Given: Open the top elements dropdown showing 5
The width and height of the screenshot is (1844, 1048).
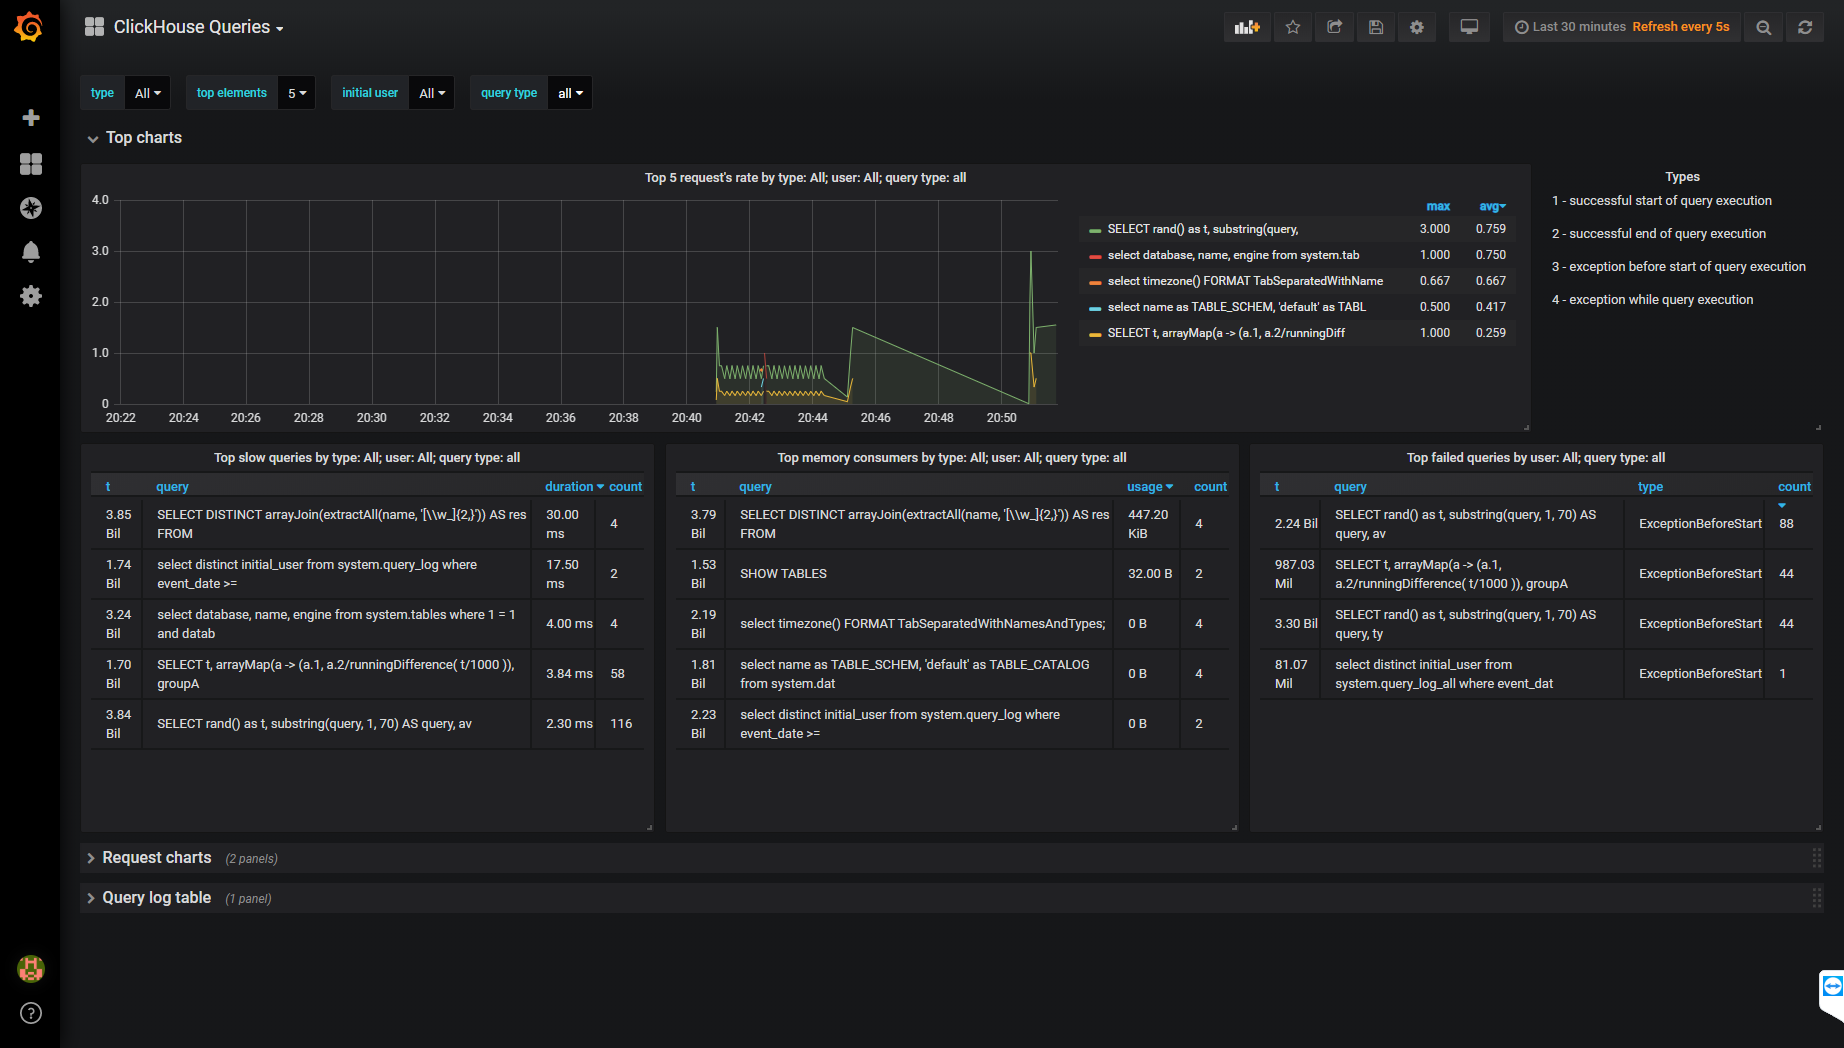Looking at the screenshot, I should pyautogui.click(x=297, y=93).
